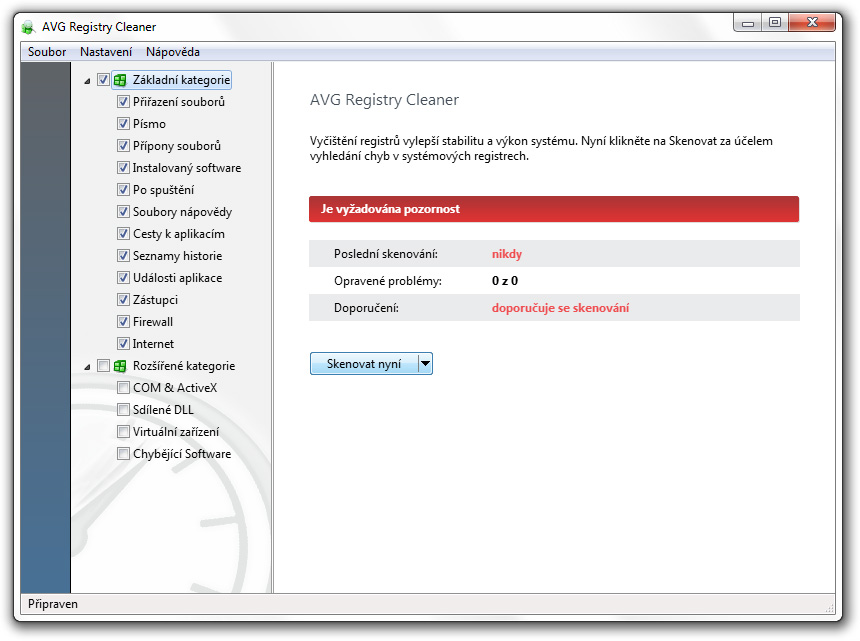Untick the Cesty k aplikacím checkbox
Viewport: 860px width, 641px height.
click(123, 234)
